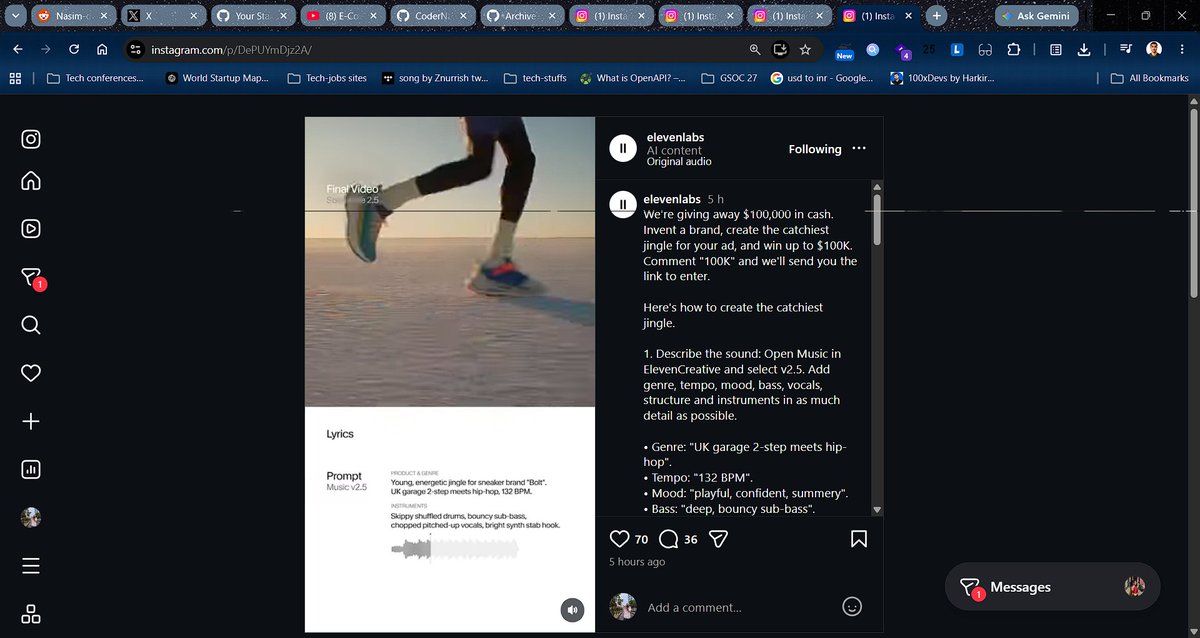
Task: Go back with the browser back arrow
Action: click(18, 49)
